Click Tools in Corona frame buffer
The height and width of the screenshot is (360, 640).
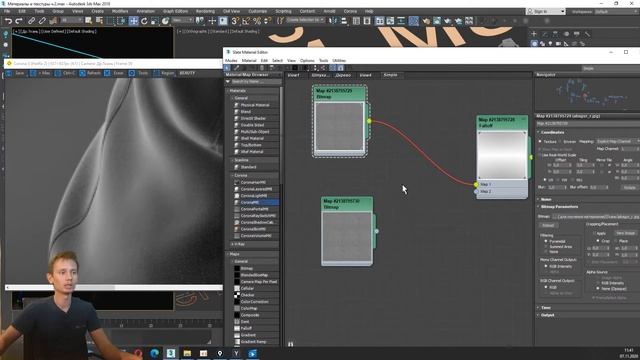(x=139, y=73)
